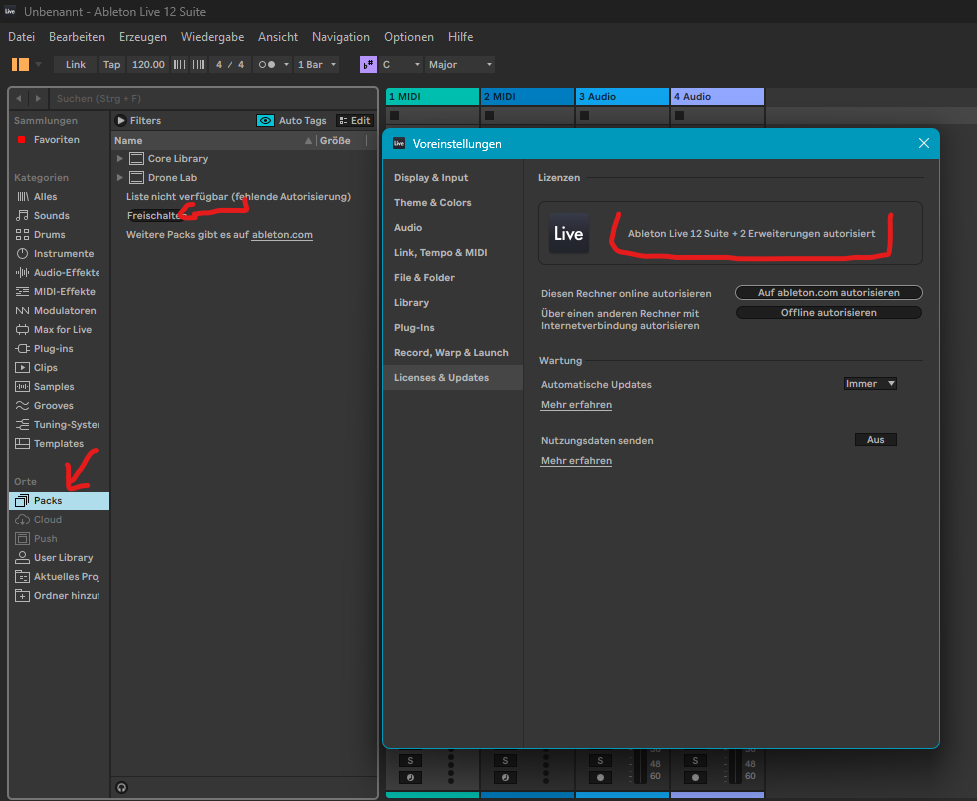The width and height of the screenshot is (977, 801).
Task: Click track 4 Audio volume fader
Action: tap(735, 766)
